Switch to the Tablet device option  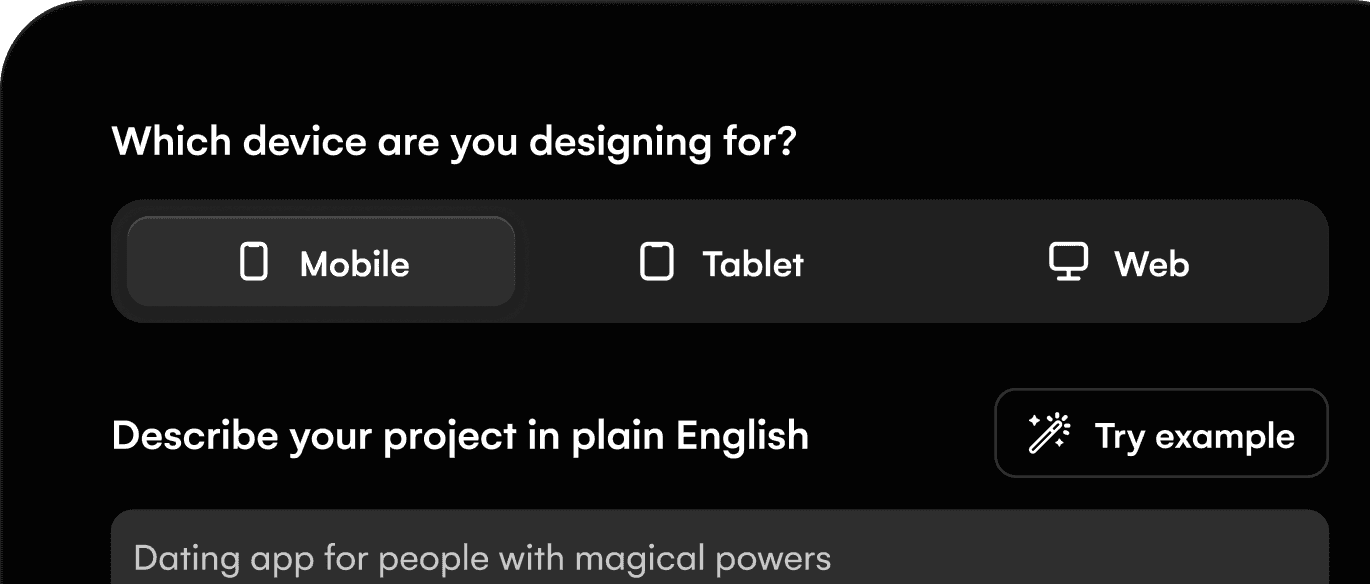tap(721, 261)
